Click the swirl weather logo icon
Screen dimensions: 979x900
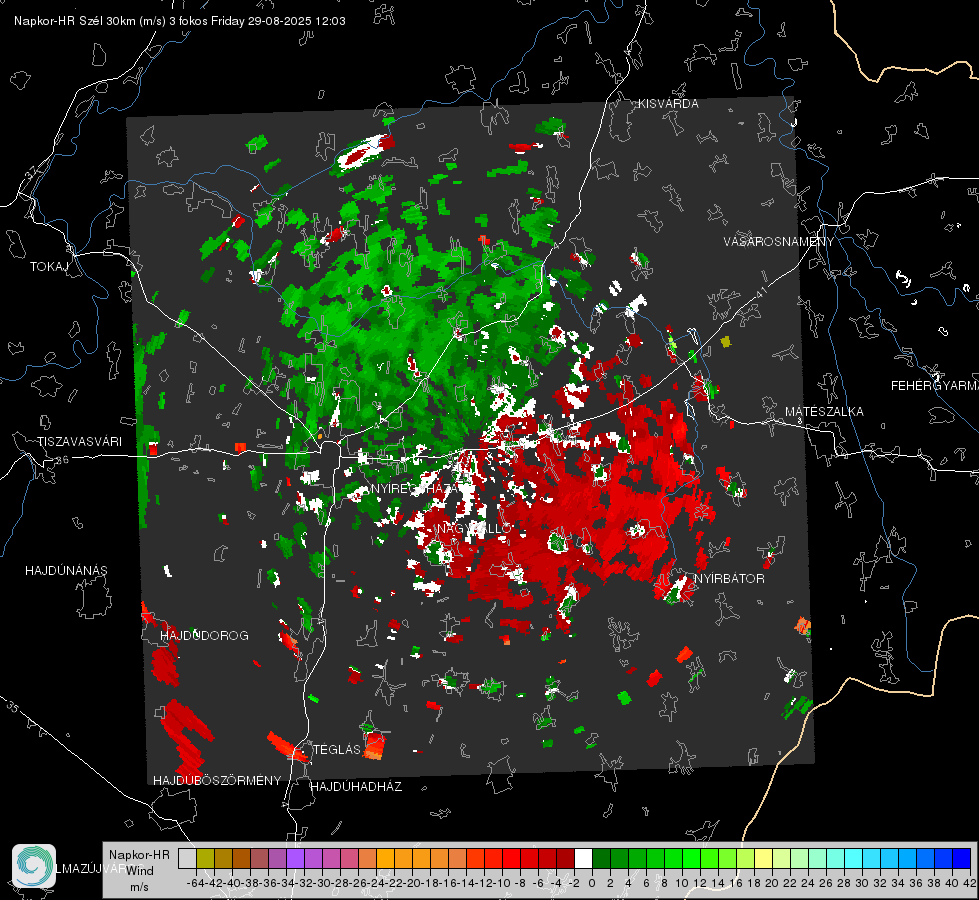(x=34, y=866)
